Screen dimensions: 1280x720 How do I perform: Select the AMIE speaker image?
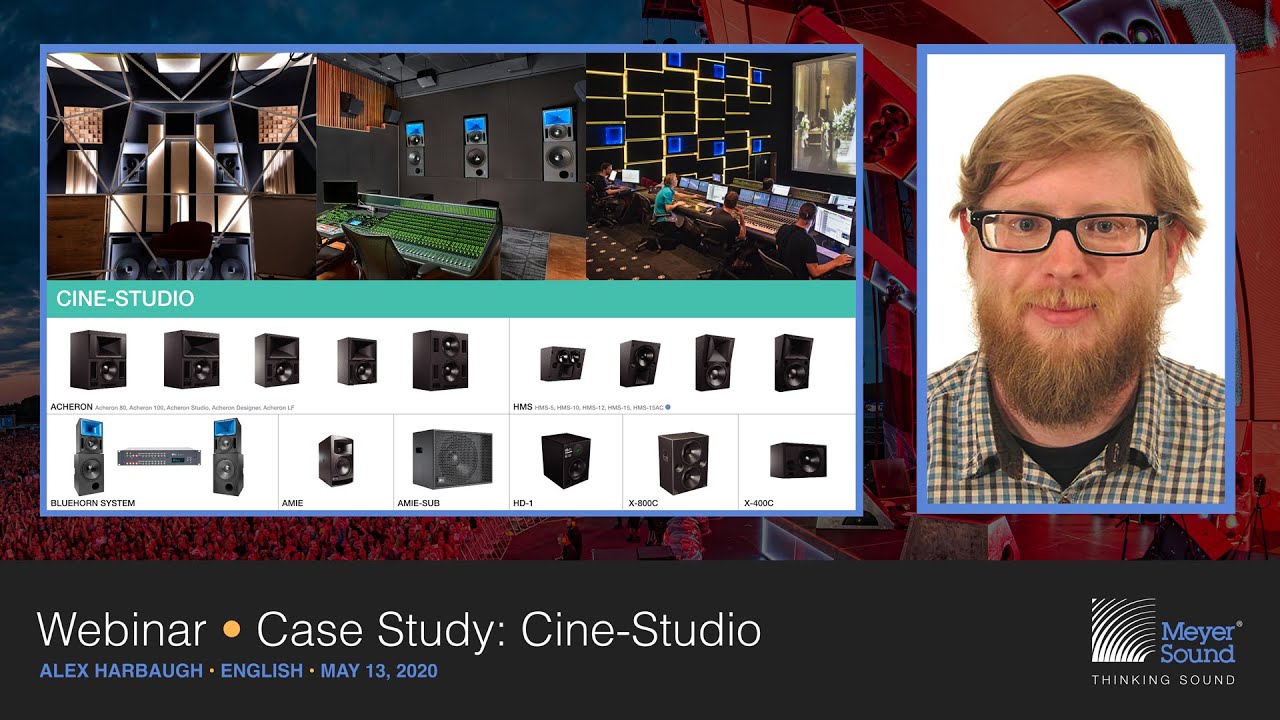[336, 461]
